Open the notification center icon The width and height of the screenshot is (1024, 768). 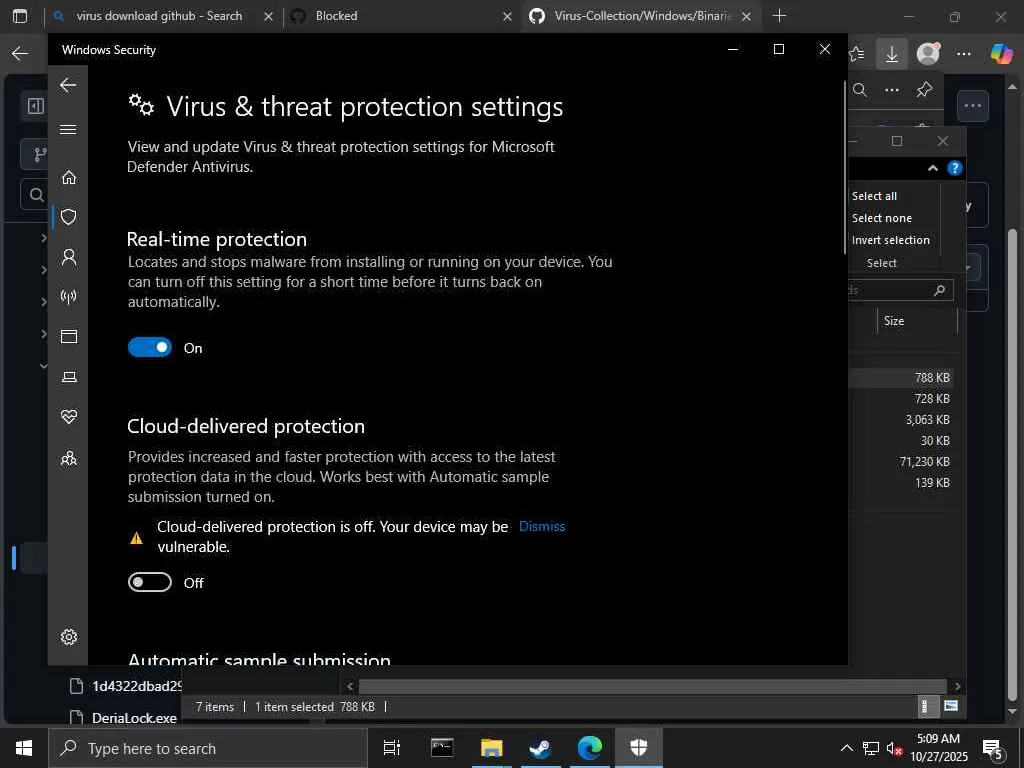pos(993,749)
